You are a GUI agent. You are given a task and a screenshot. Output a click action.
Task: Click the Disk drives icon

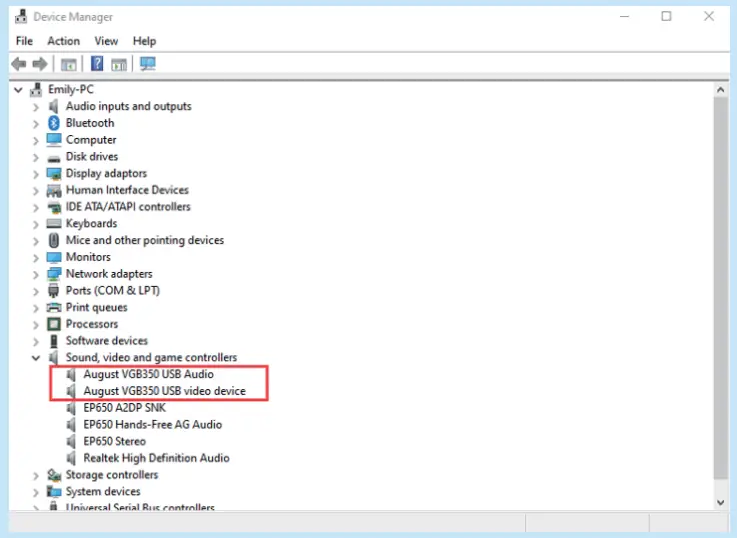(54, 158)
